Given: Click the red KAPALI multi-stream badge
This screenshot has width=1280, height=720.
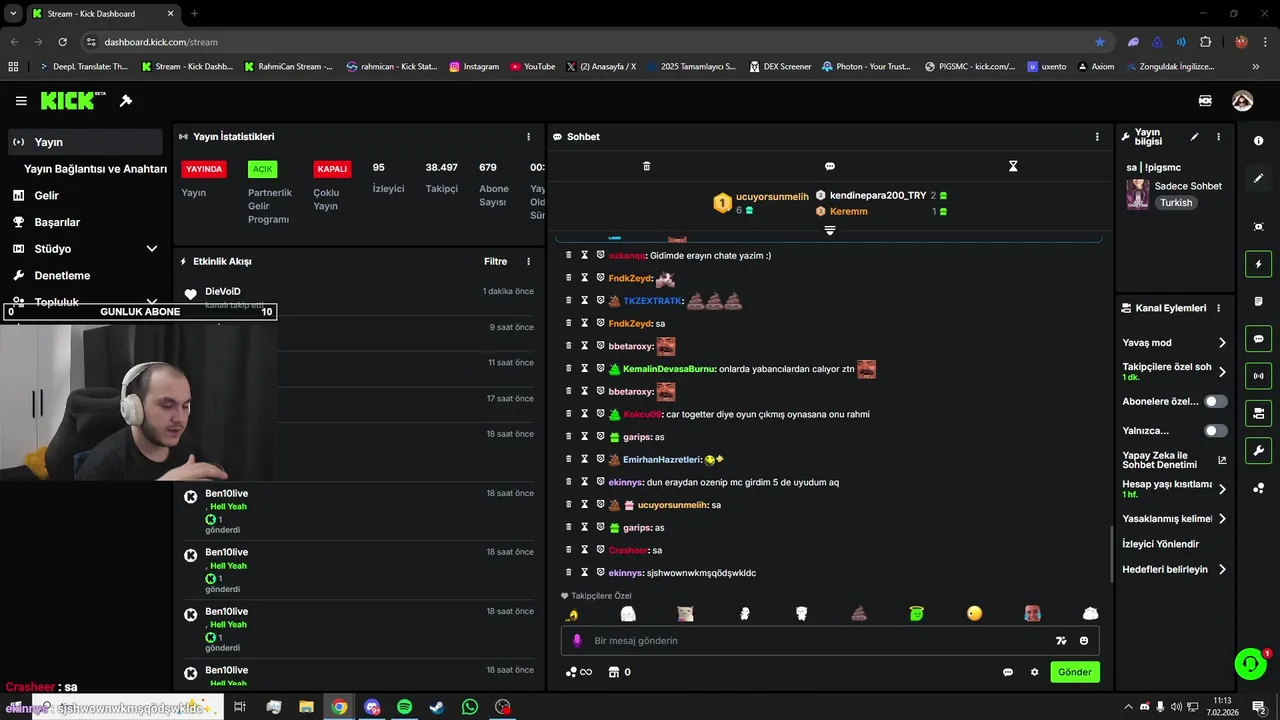Looking at the screenshot, I should (332, 169).
